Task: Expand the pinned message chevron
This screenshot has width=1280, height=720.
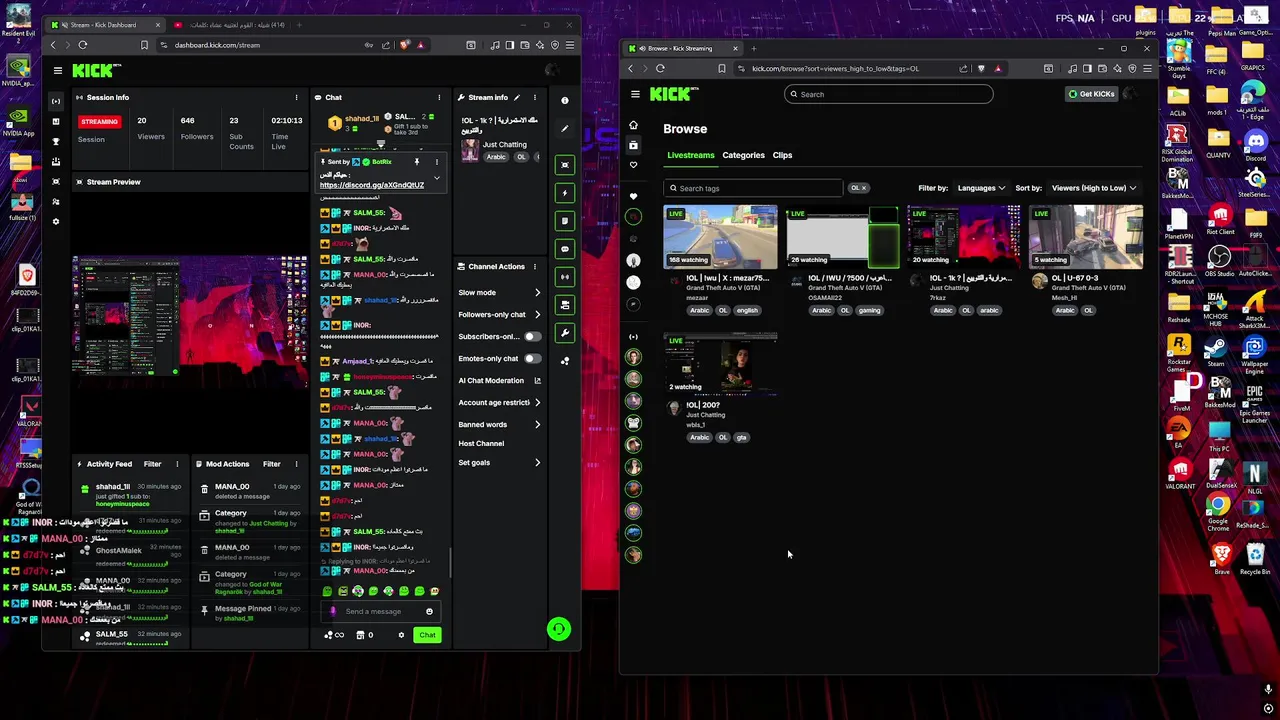Action: coord(436,178)
